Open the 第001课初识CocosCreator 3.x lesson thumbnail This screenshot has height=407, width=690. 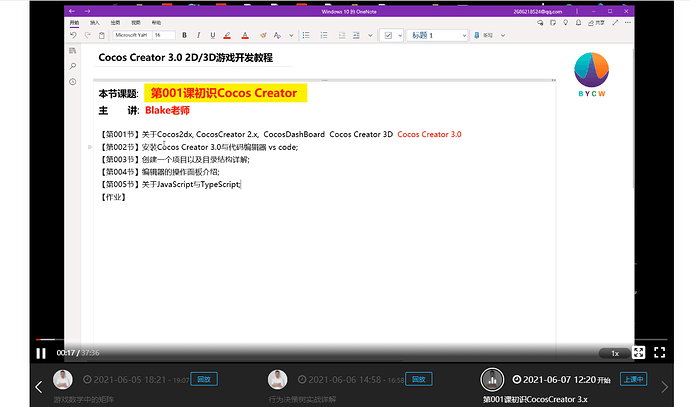pos(492,379)
